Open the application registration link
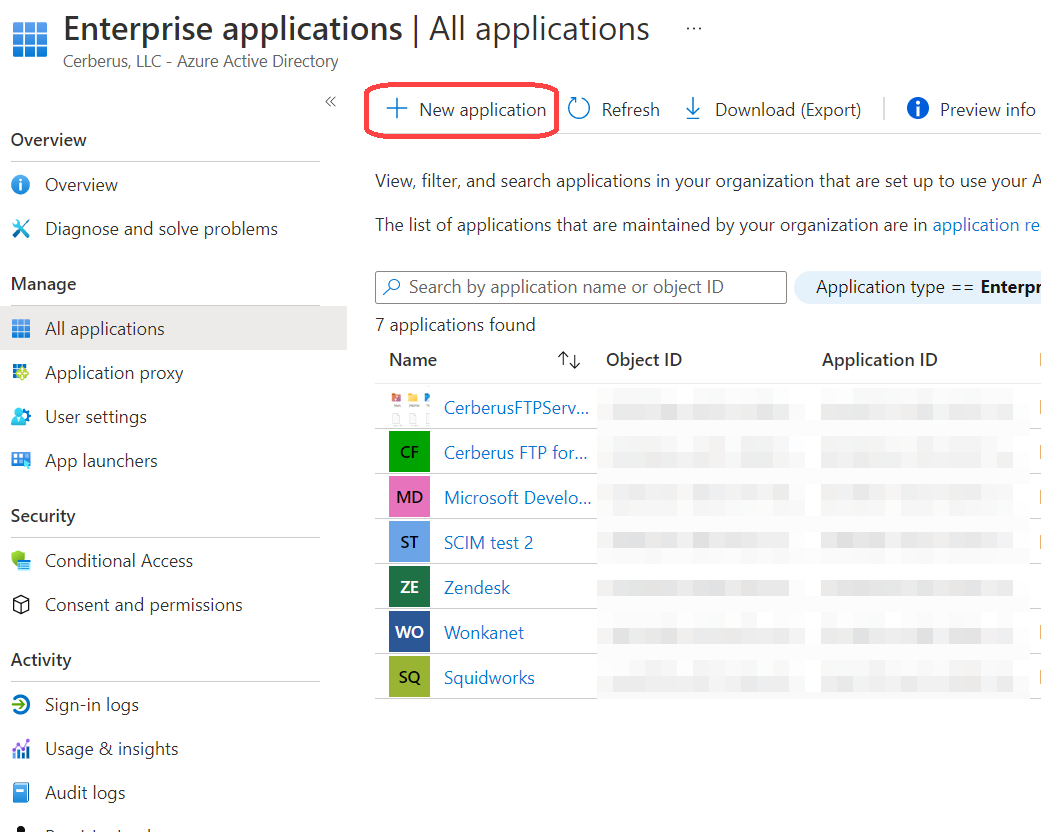 pos(986,225)
